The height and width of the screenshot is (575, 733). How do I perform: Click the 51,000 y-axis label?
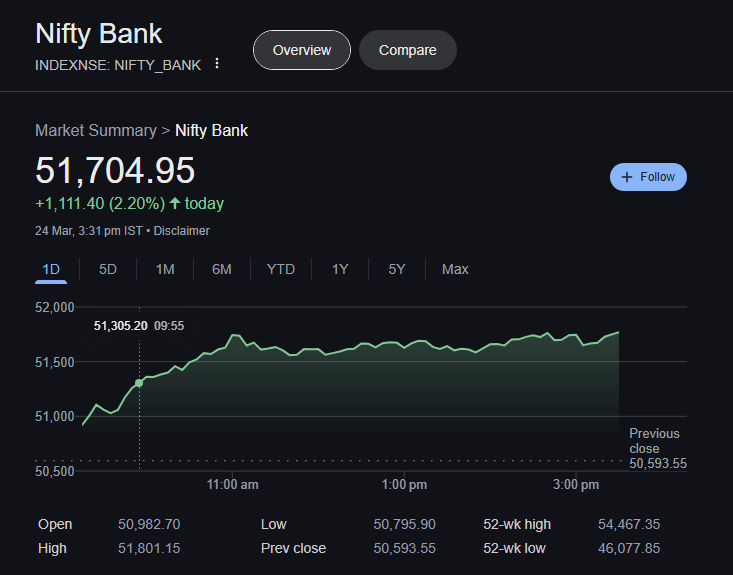point(55,417)
